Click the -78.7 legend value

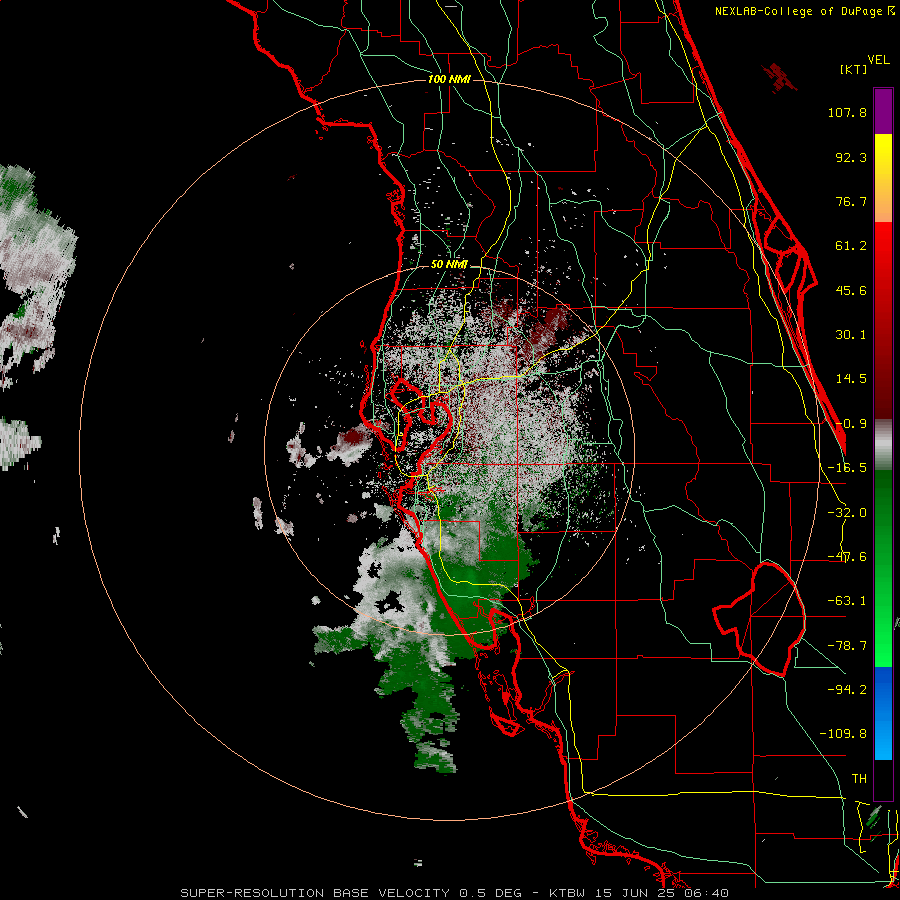(847, 646)
